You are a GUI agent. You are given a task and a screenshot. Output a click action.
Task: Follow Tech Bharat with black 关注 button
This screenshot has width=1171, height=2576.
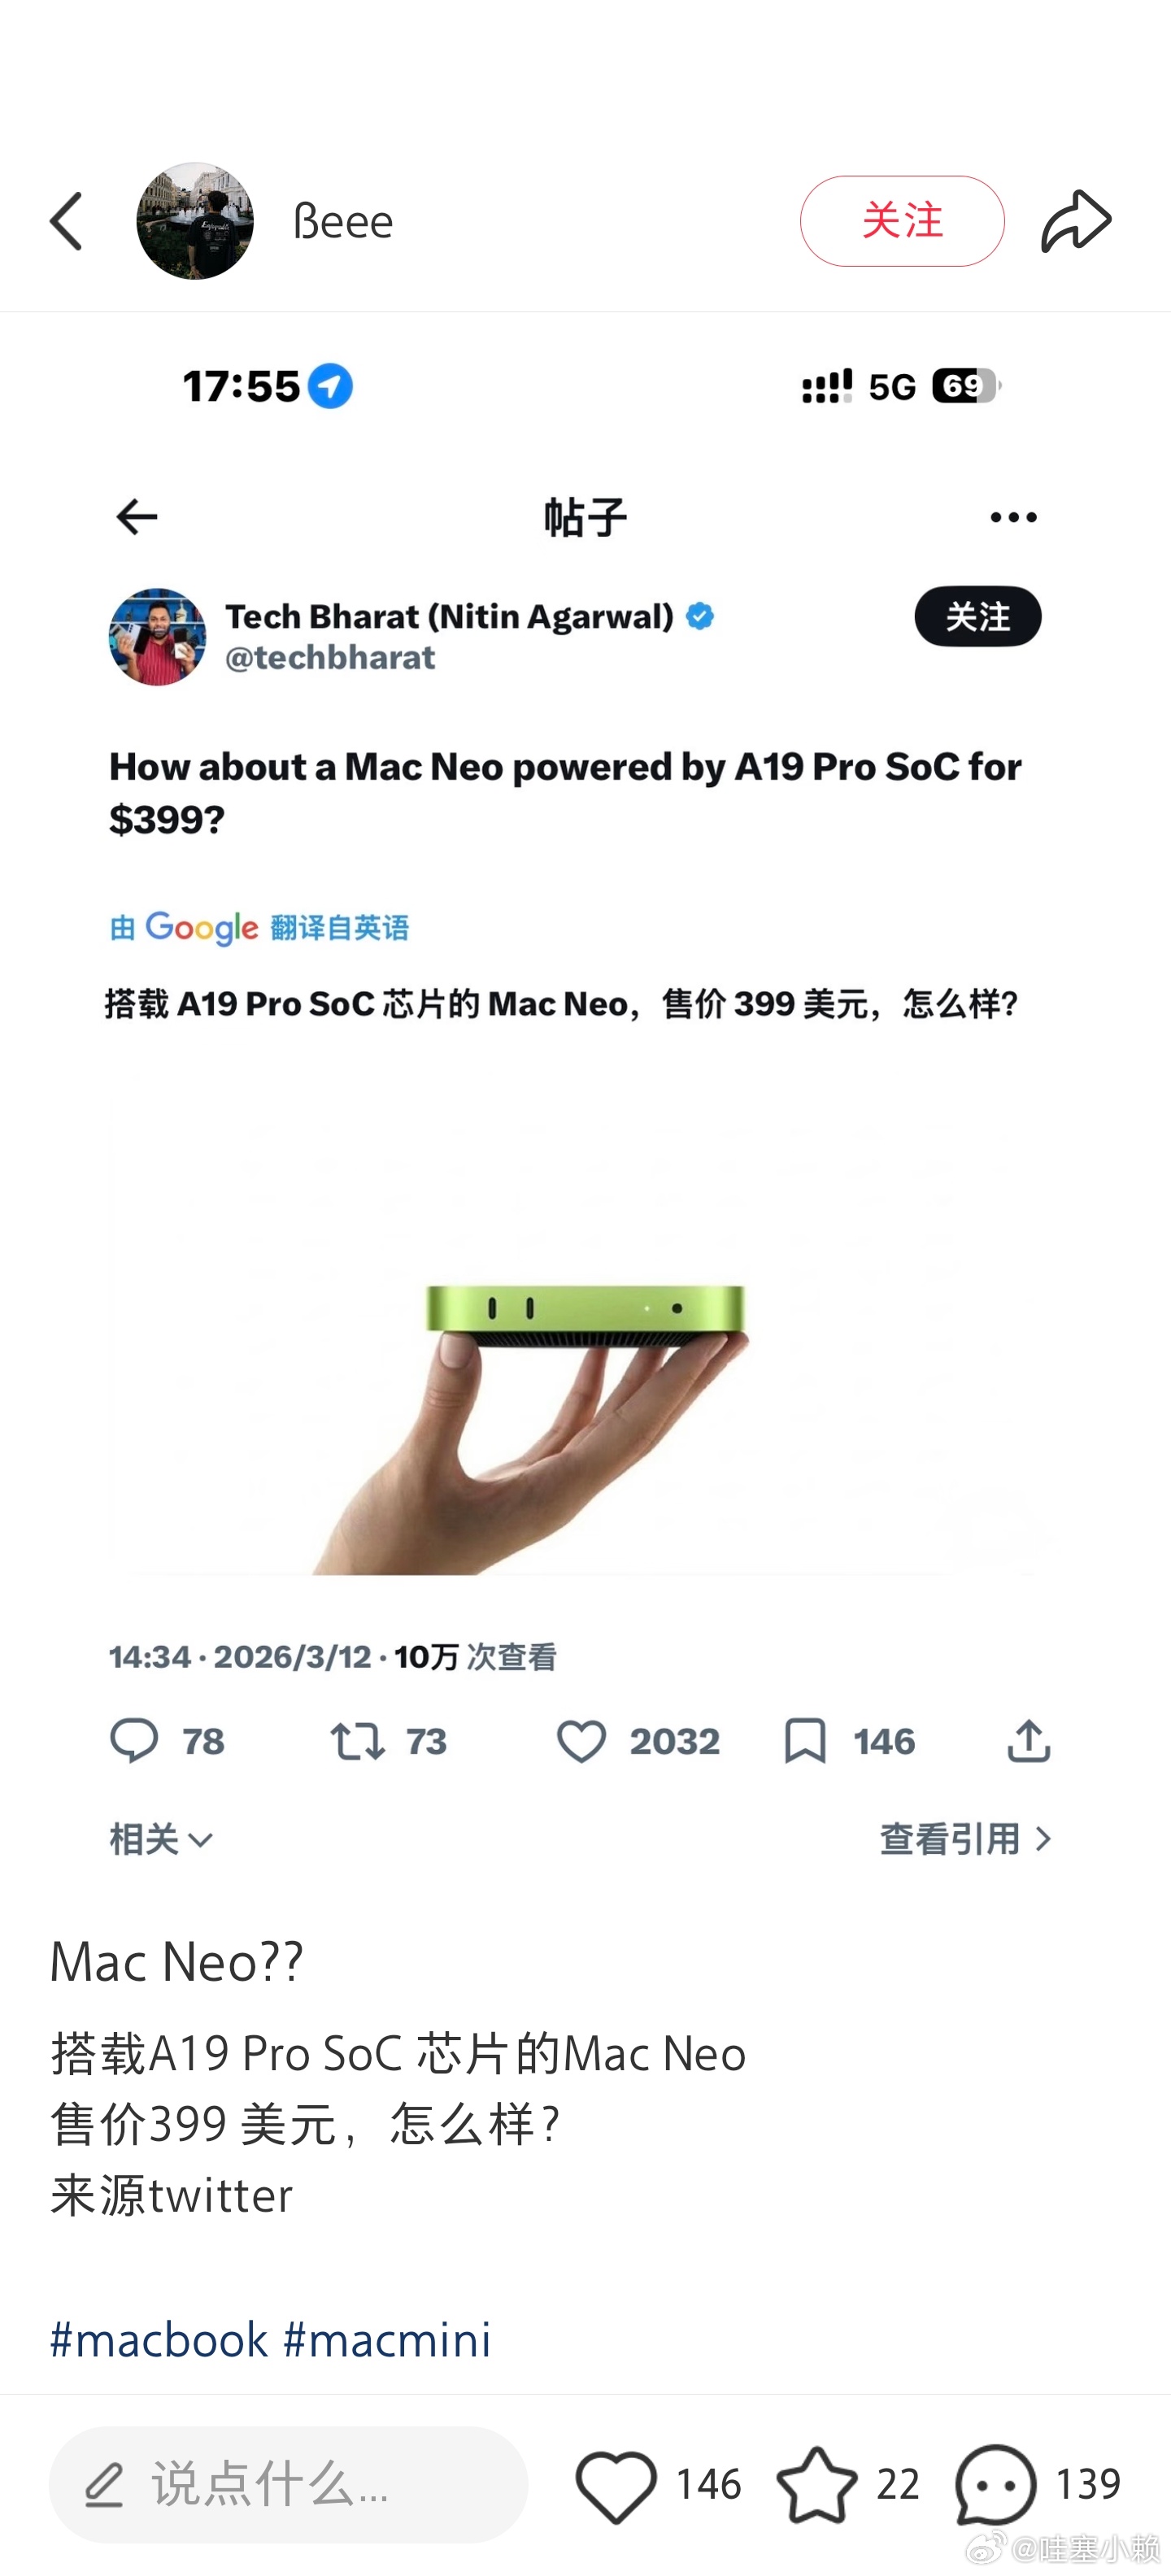click(978, 616)
